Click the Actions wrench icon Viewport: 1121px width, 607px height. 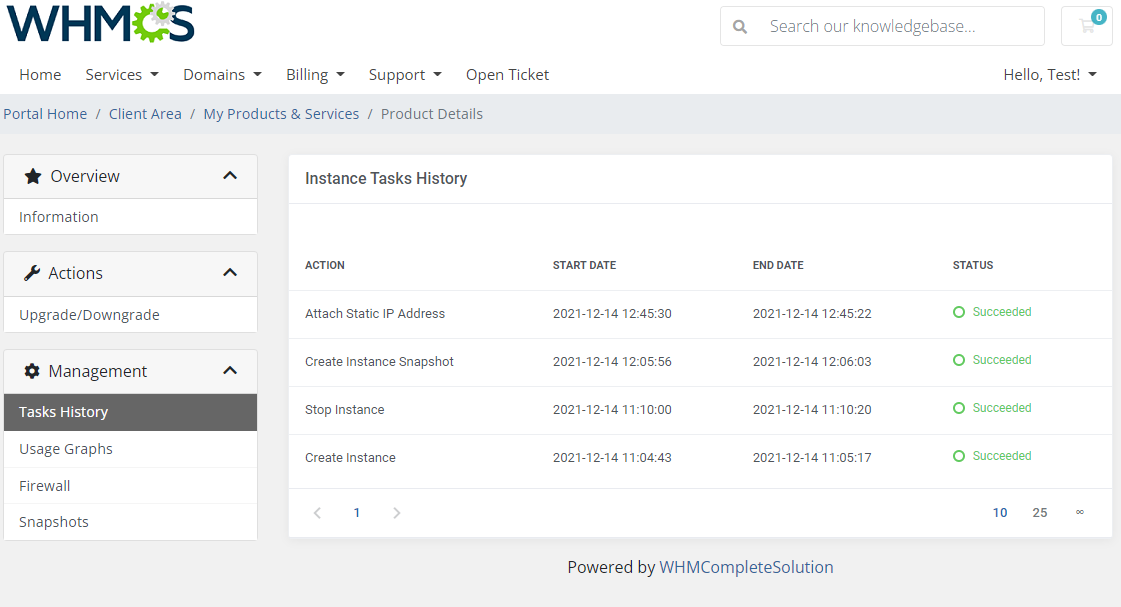(x=31, y=273)
